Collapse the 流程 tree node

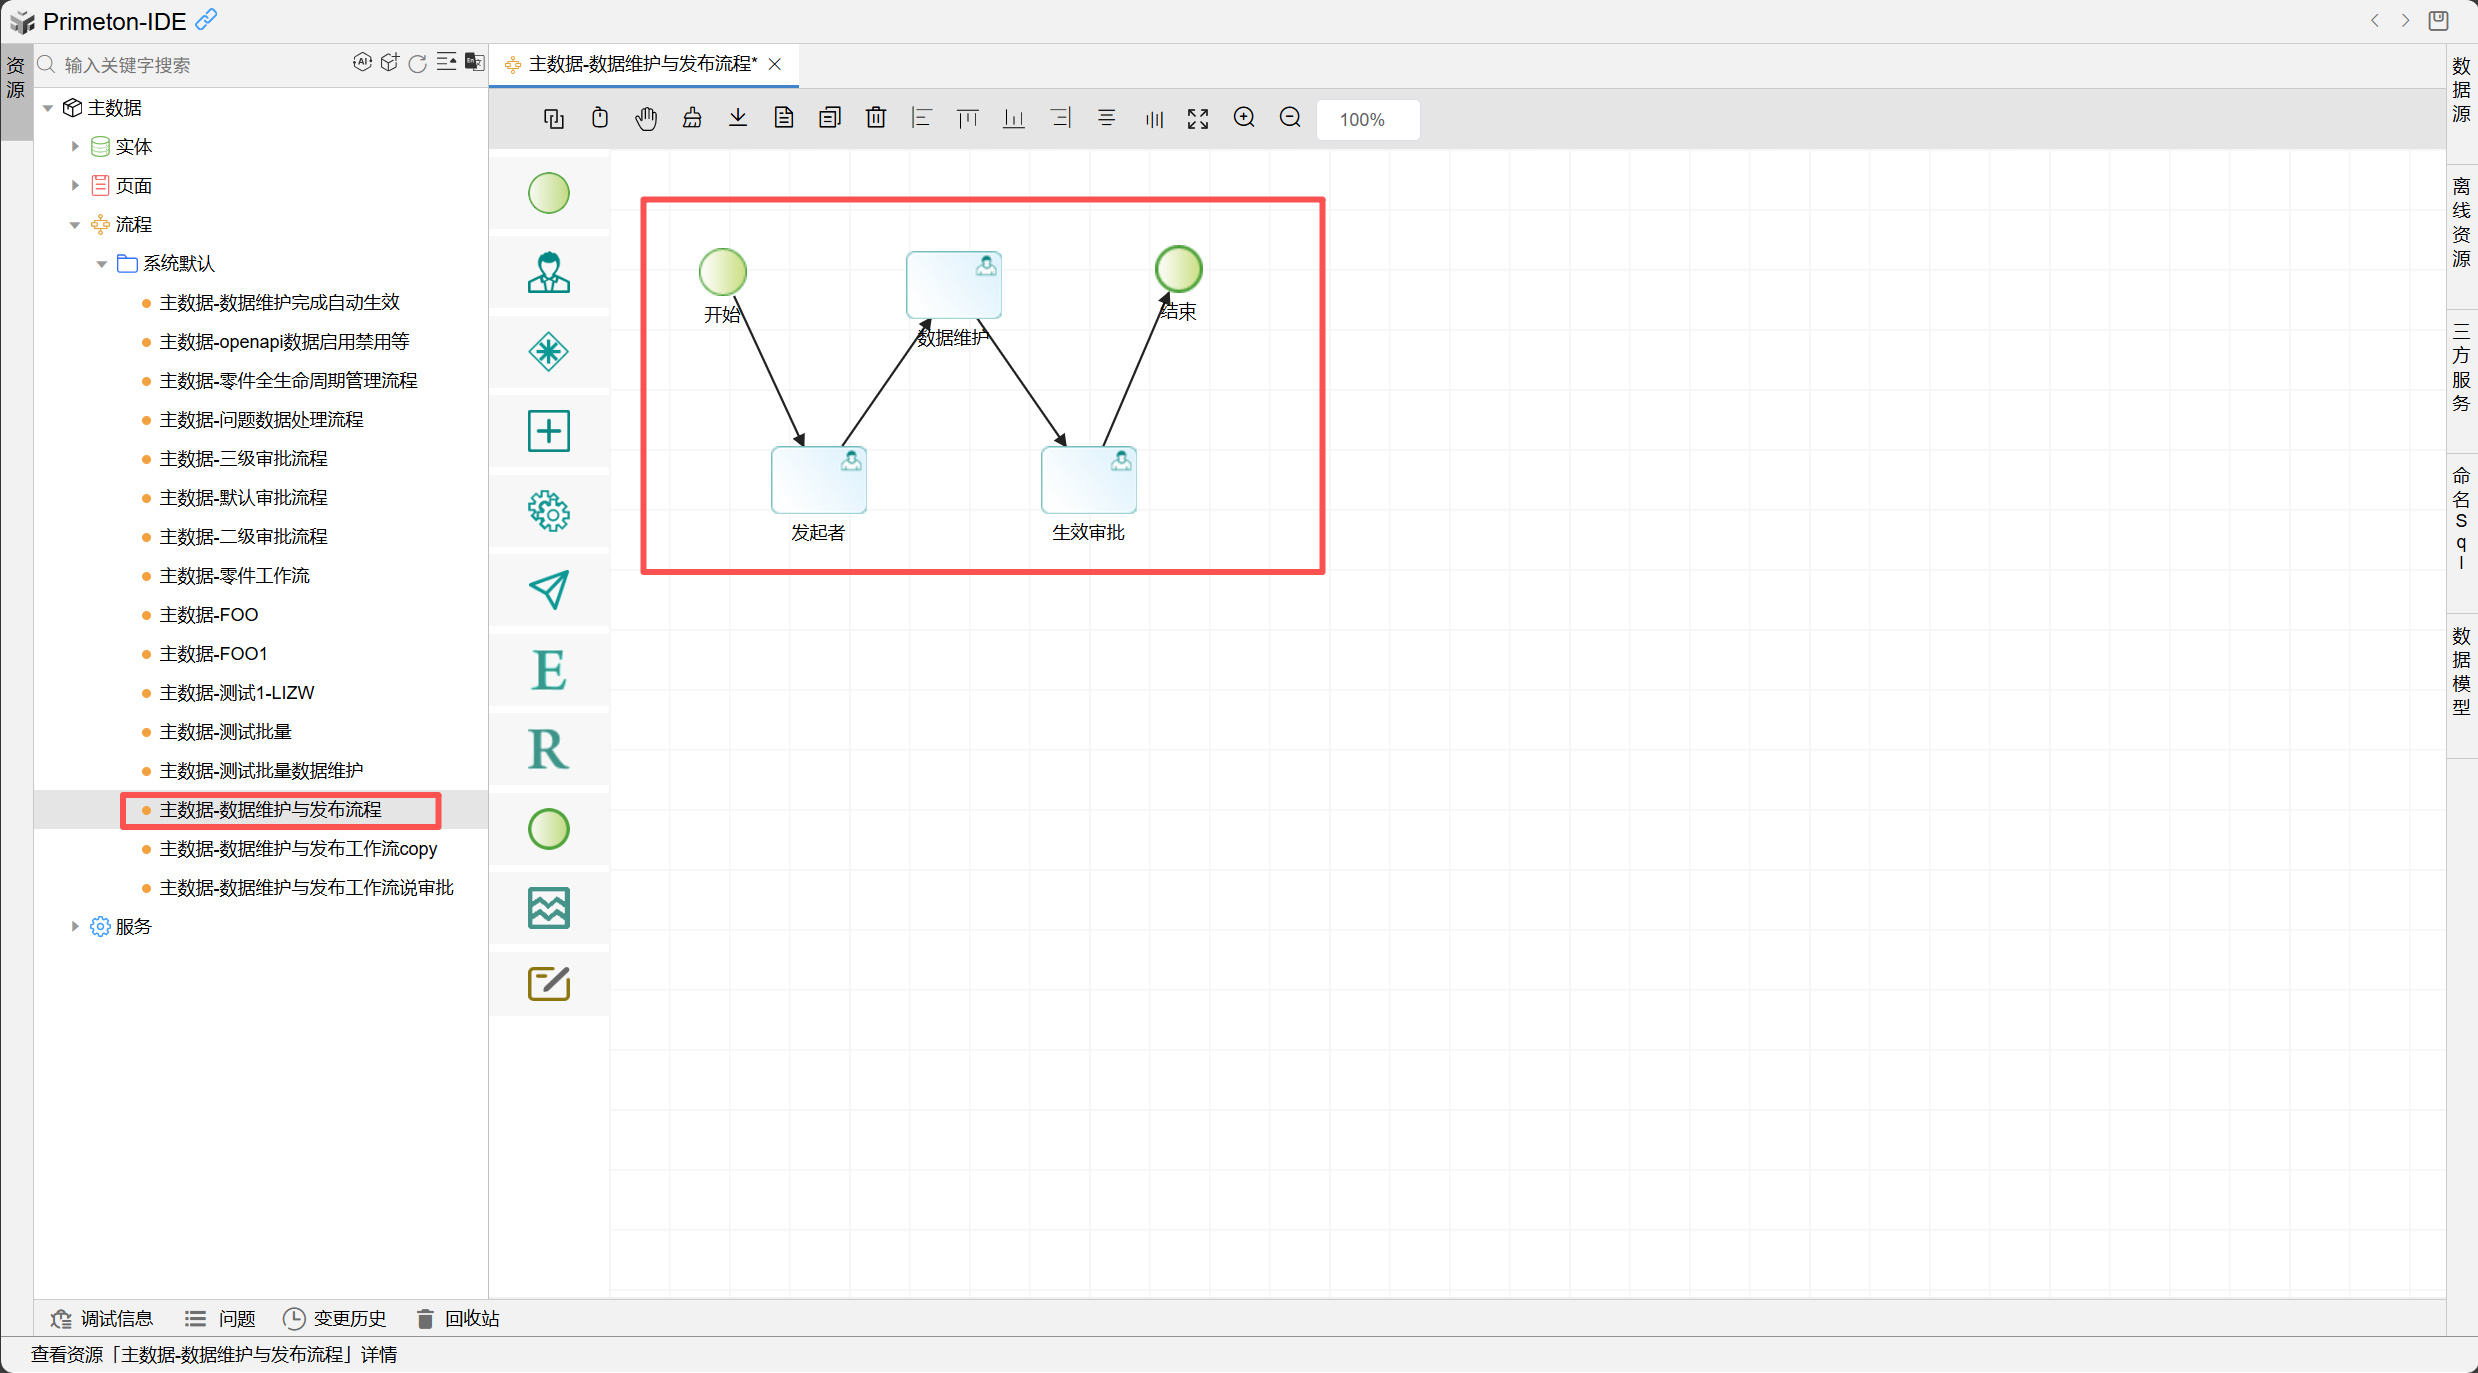75,225
